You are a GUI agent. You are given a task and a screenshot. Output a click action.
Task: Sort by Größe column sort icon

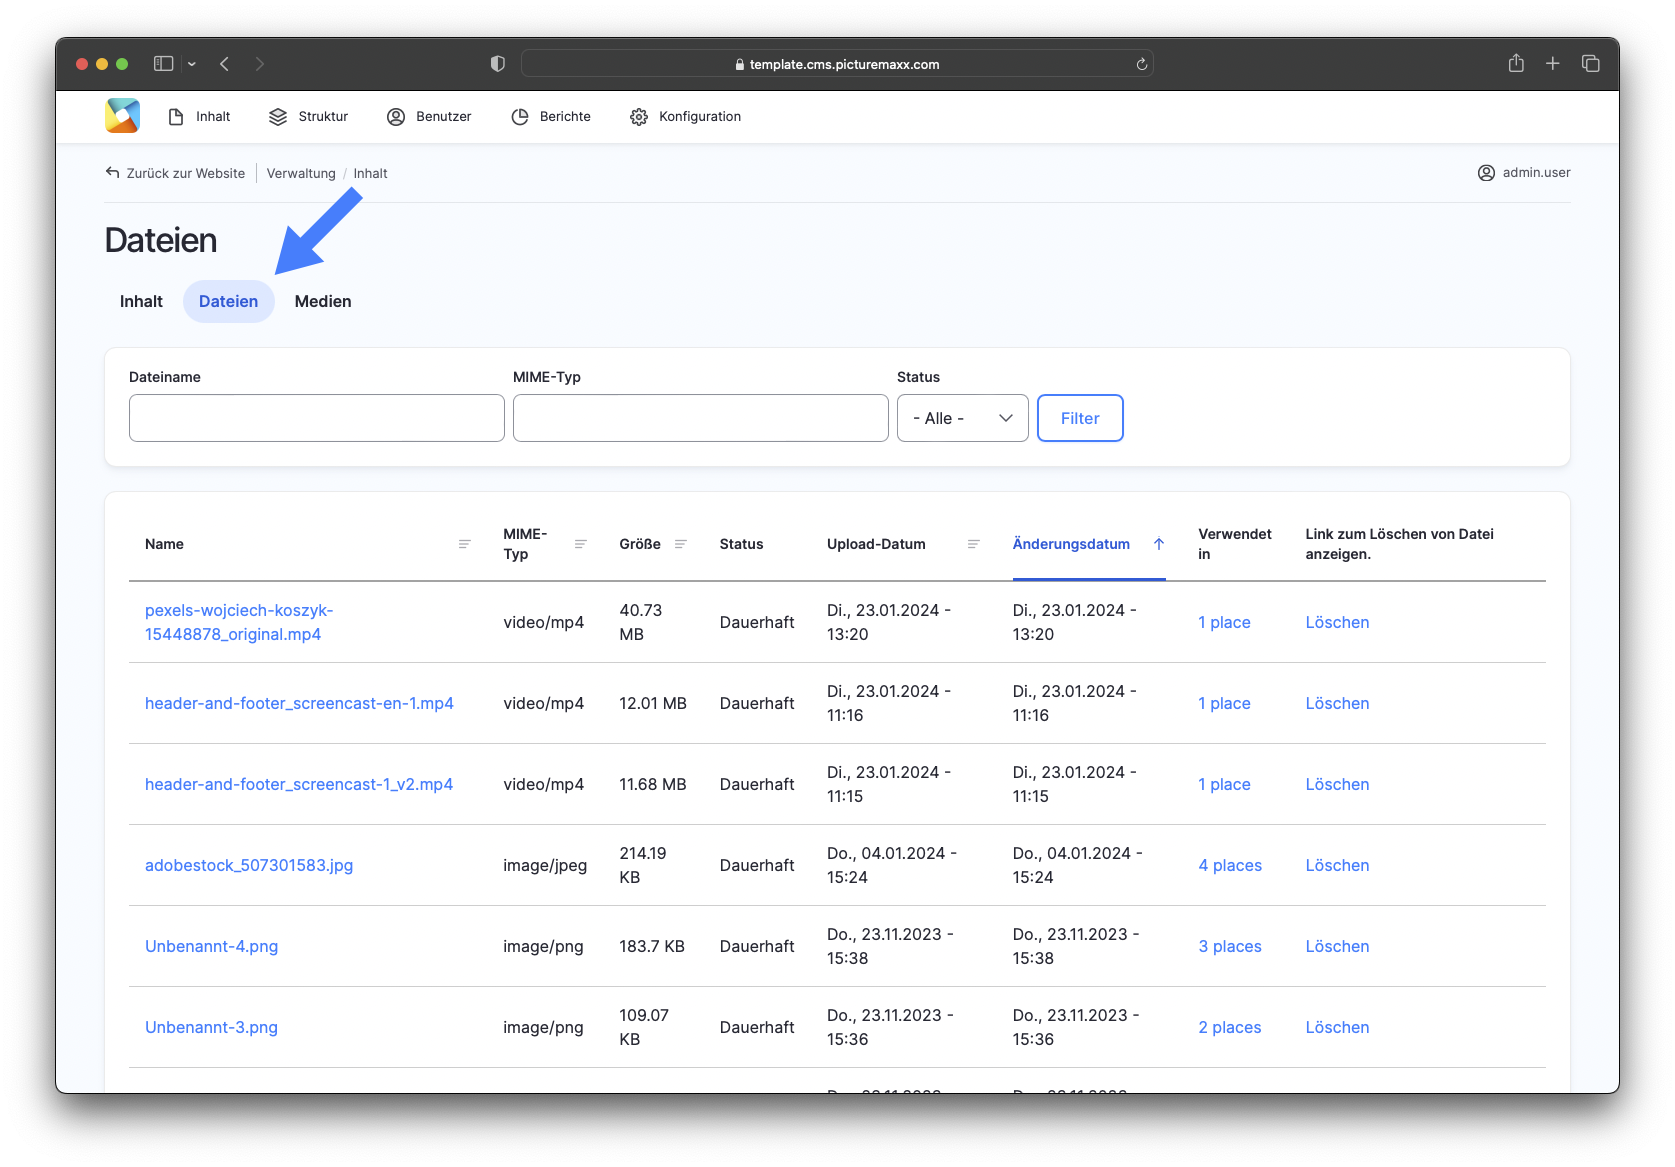click(x=681, y=544)
